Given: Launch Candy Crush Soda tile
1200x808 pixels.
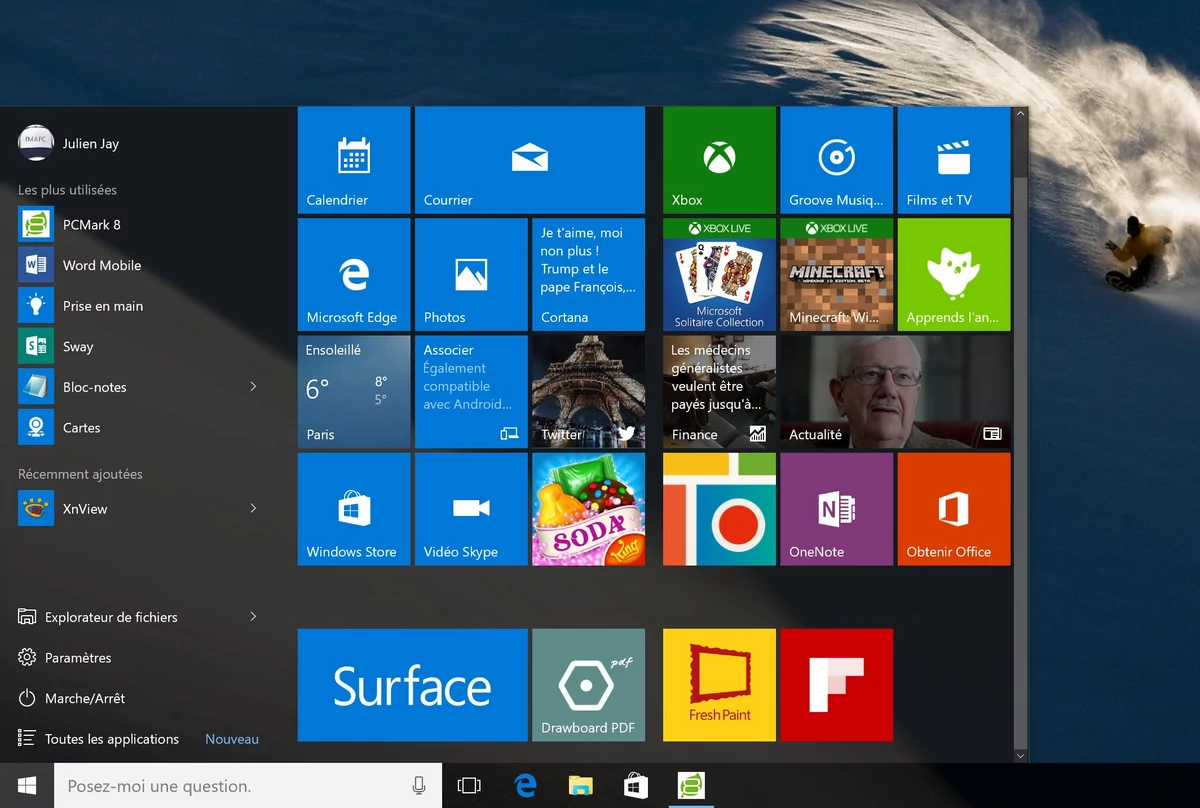Looking at the screenshot, I should pos(588,509).
